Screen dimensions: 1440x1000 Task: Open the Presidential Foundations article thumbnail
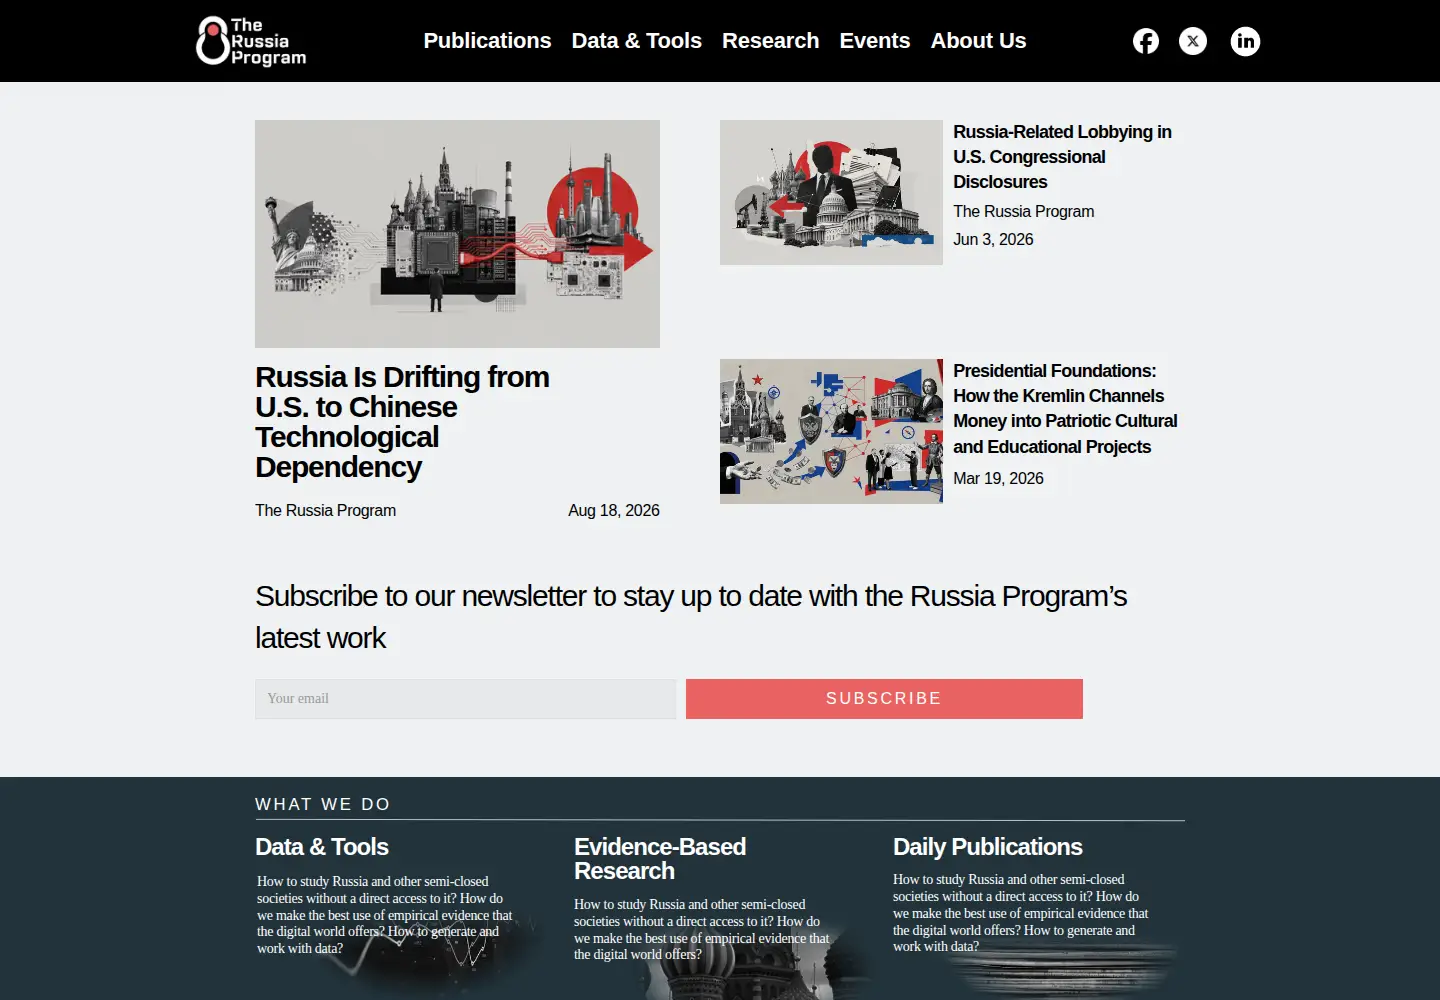coord(831,431)
